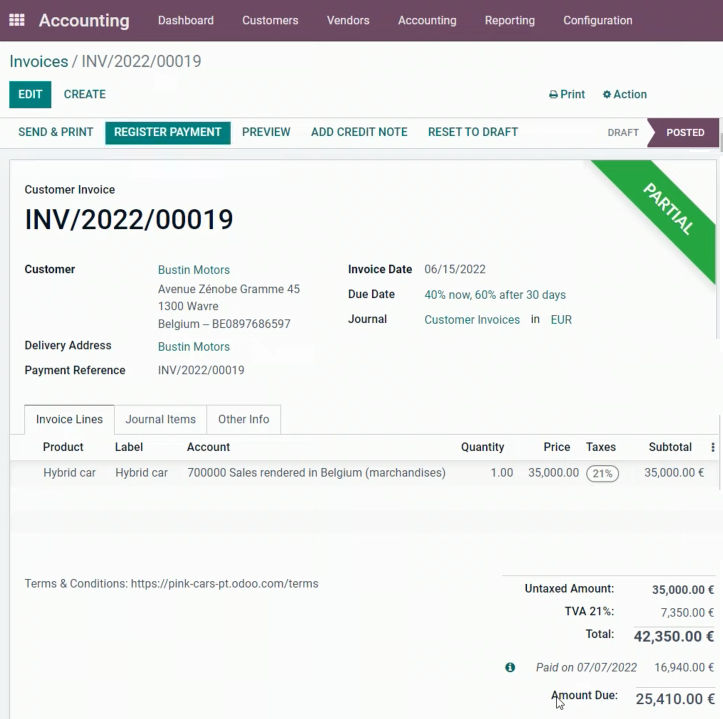Click the PREVIEW button
The image size is (723, 719).
pyautogui.click(x=266, y=132)
